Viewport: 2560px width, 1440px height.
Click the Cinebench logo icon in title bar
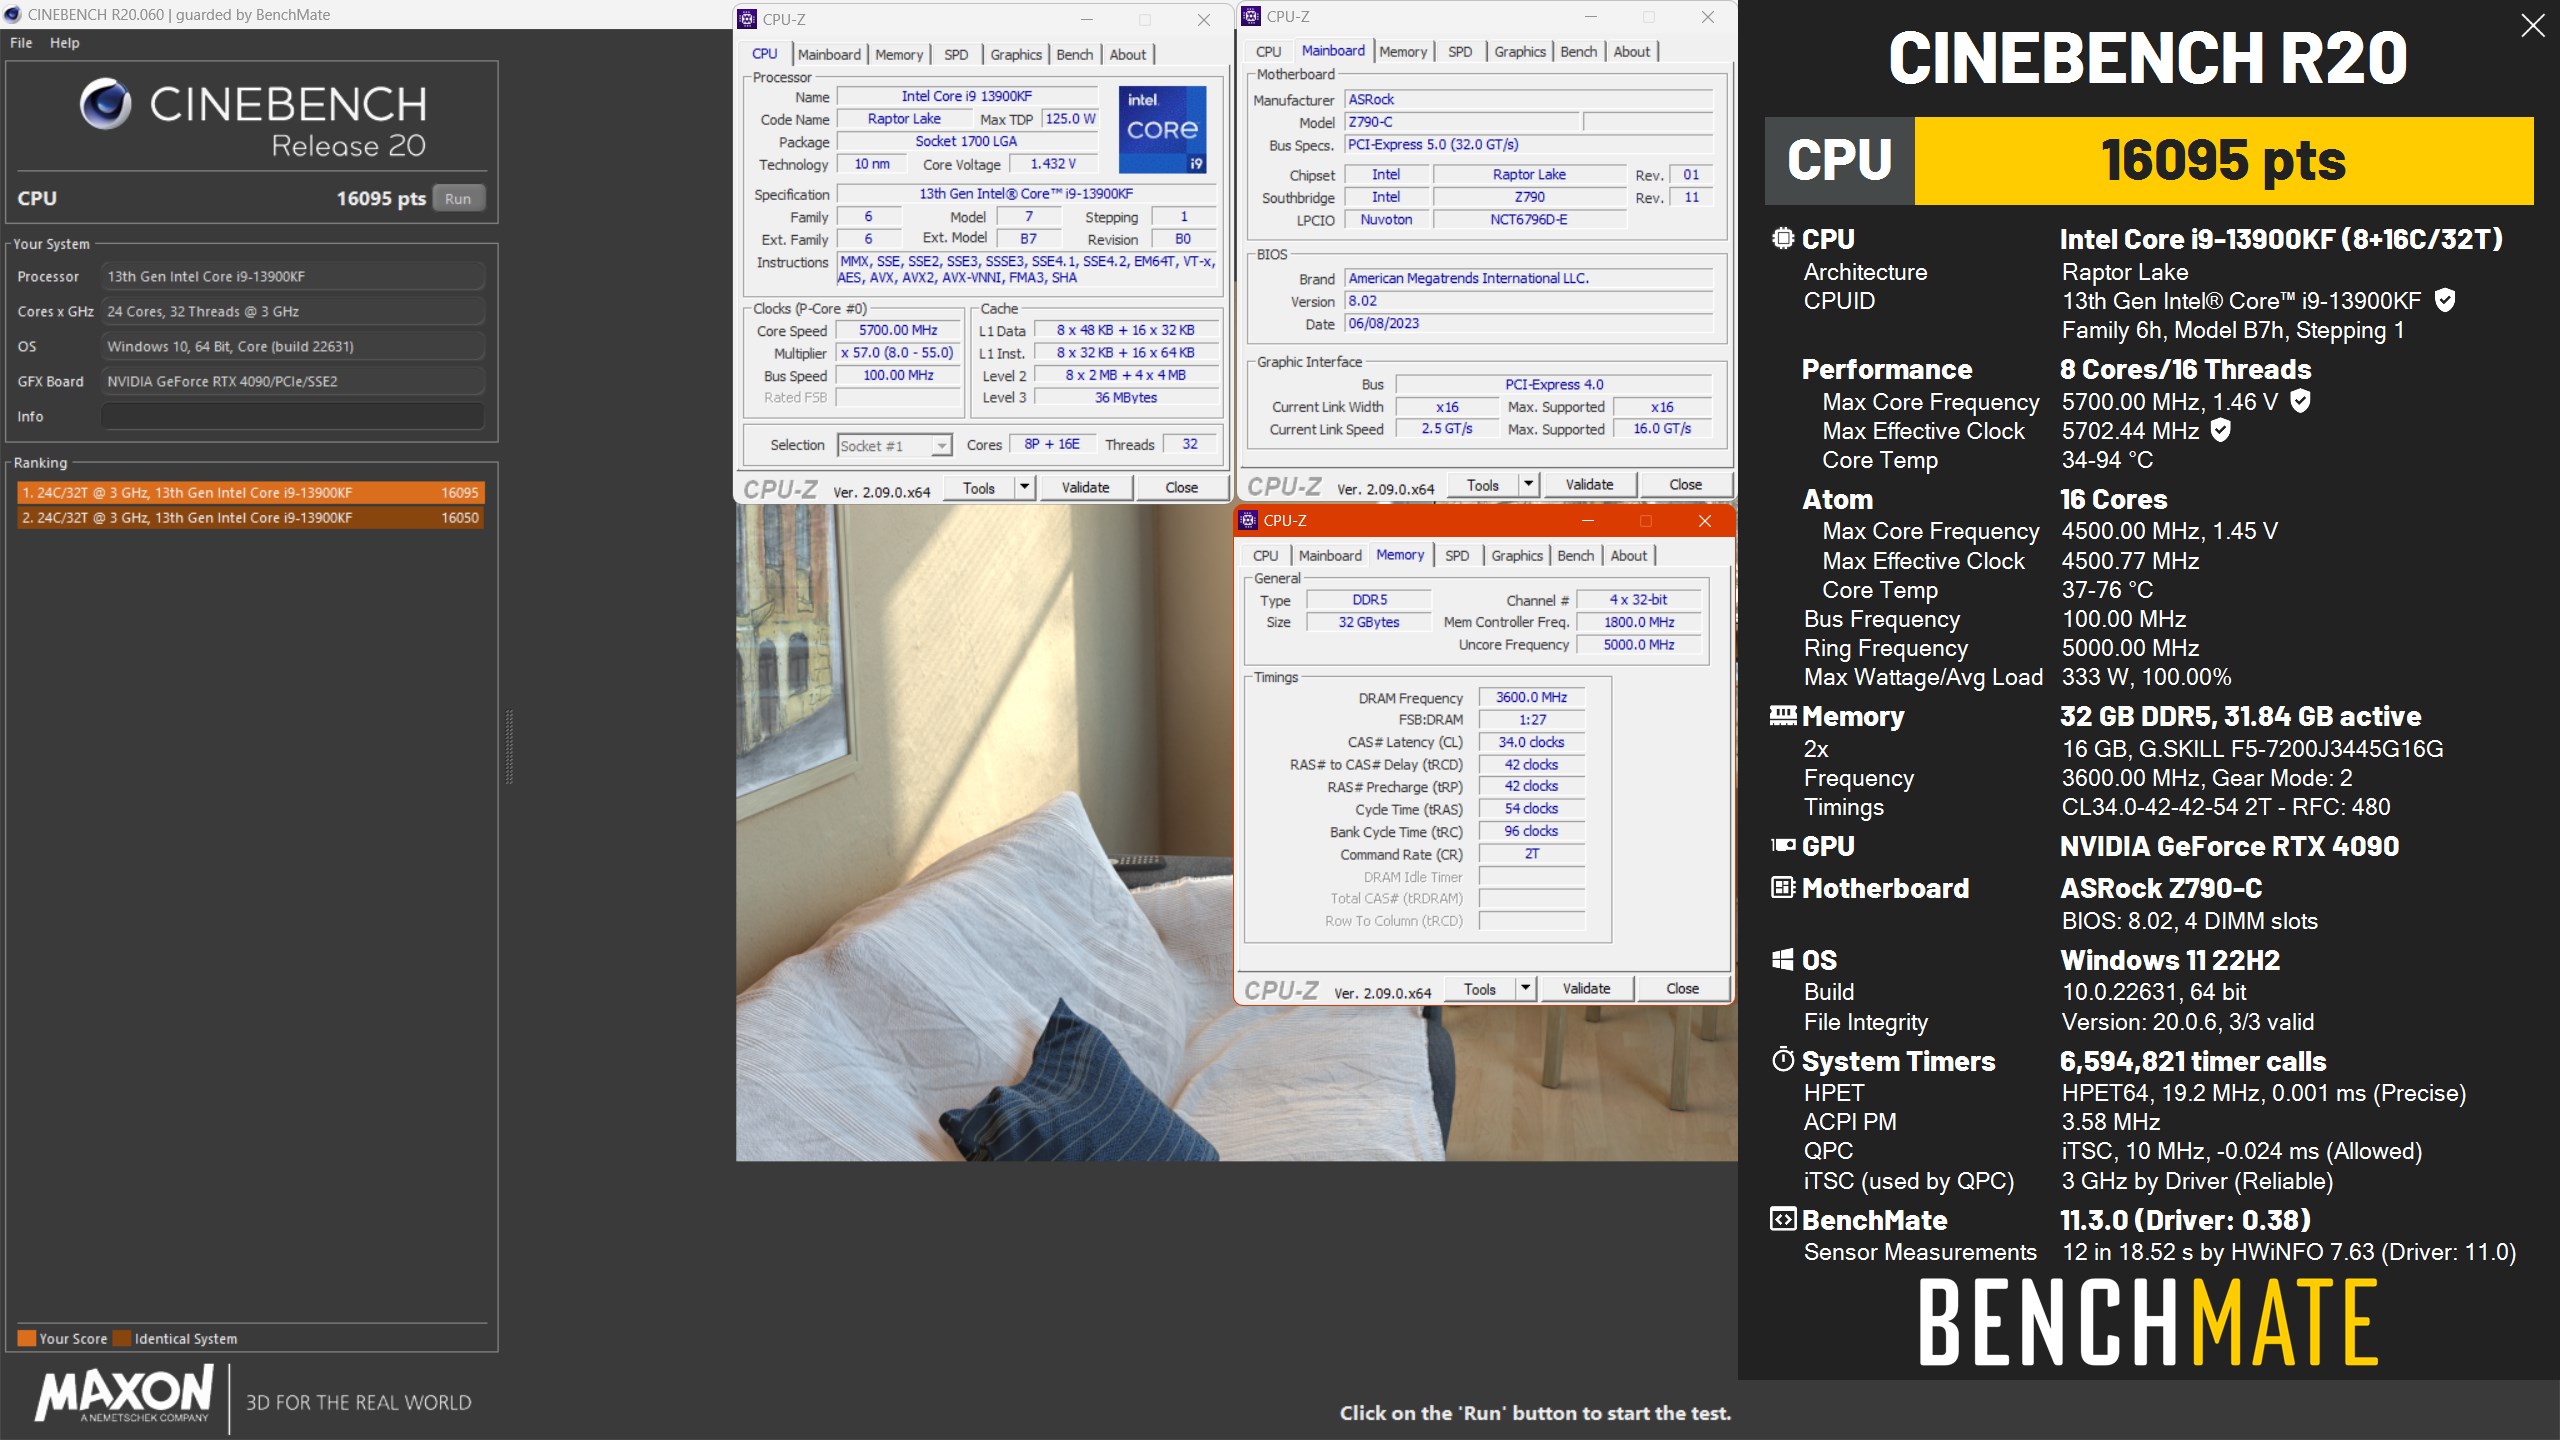12,14
